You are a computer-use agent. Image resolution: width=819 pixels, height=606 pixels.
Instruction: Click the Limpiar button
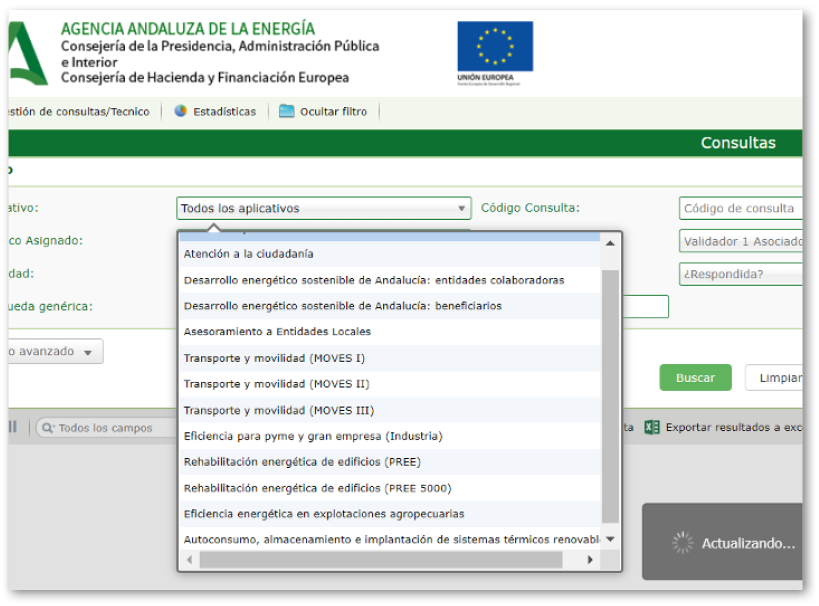pyautogui.click(x=776, y=378)
